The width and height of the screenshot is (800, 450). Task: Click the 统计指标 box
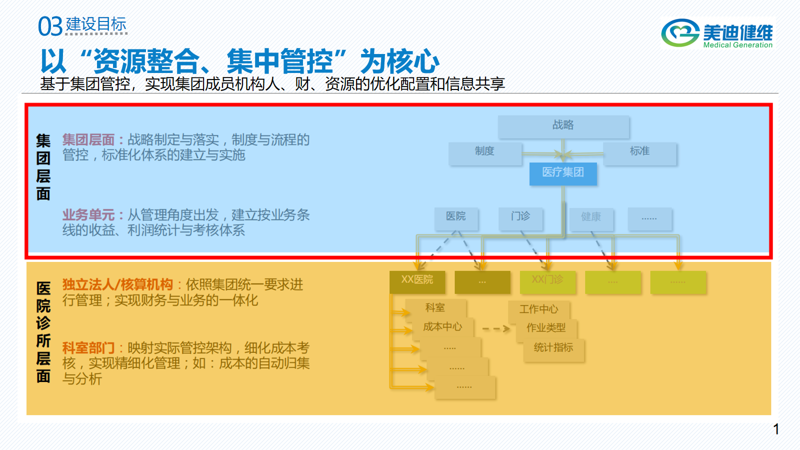click(553, 348)
